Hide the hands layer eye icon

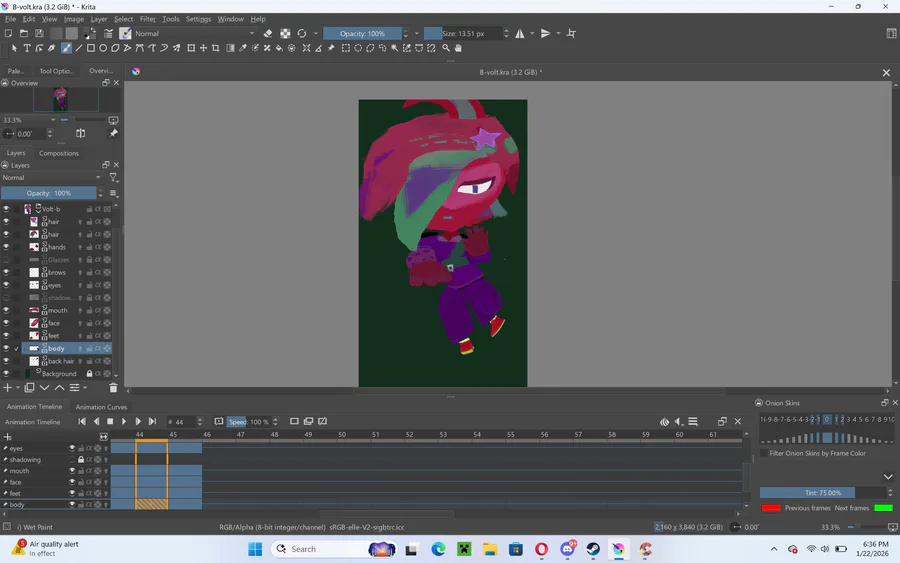pyautogui.click(x=6, y=247)
